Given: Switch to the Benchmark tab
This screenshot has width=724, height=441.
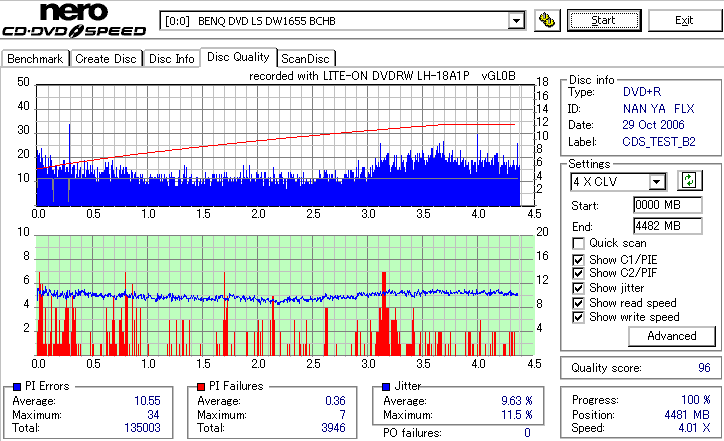Looking at the screenshot, I should (x=35, y=59).
